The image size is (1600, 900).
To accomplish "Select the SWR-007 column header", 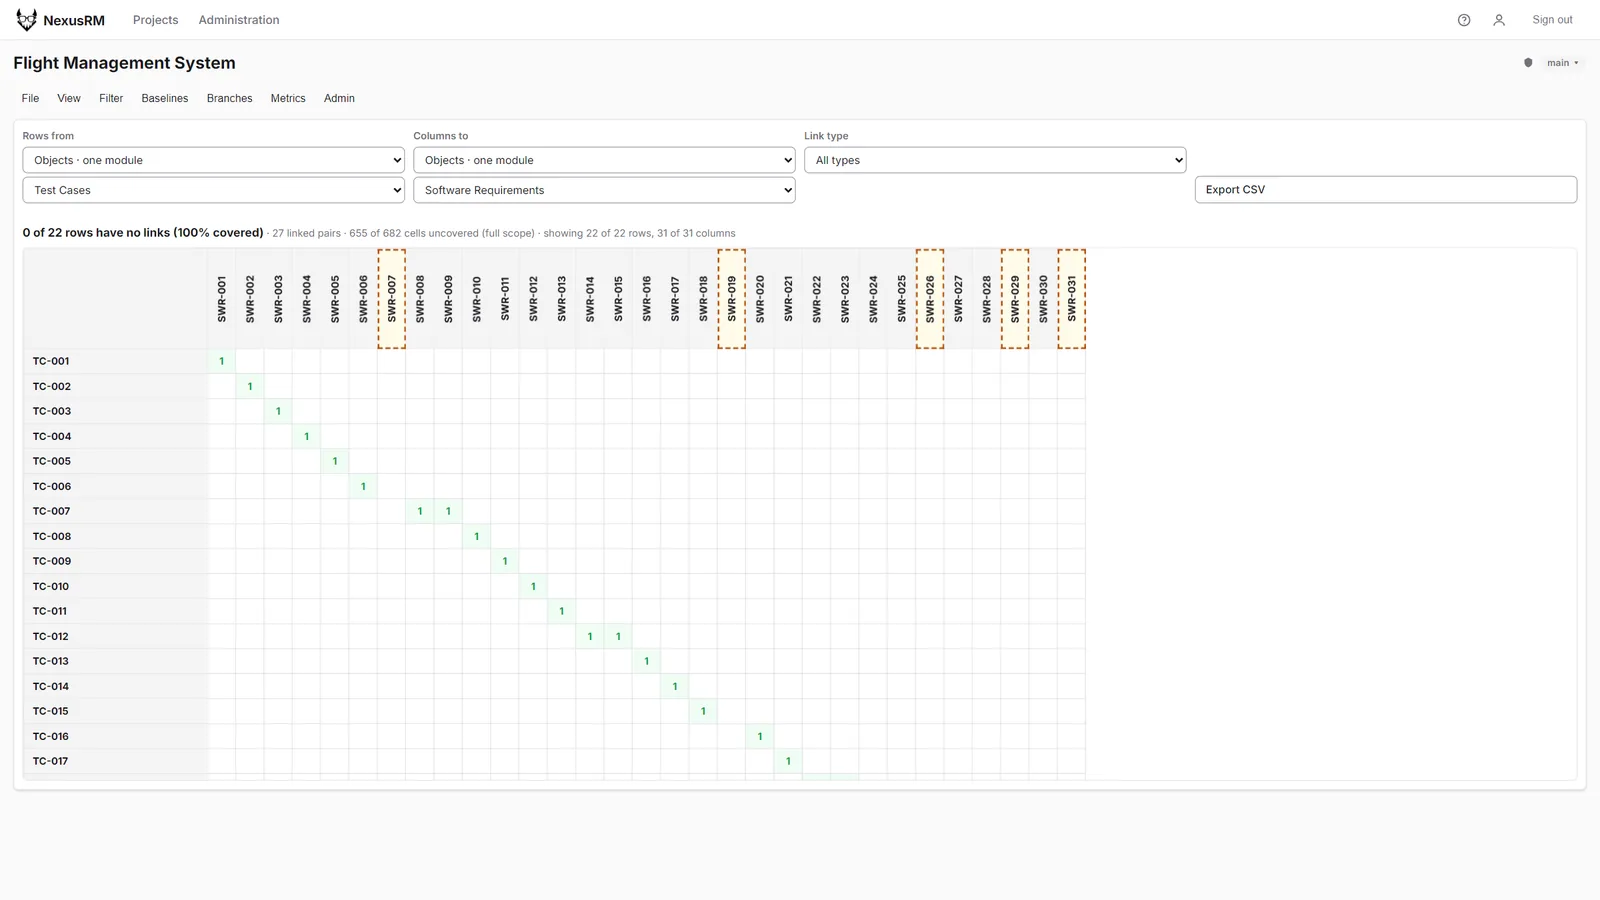I will 392,299.
